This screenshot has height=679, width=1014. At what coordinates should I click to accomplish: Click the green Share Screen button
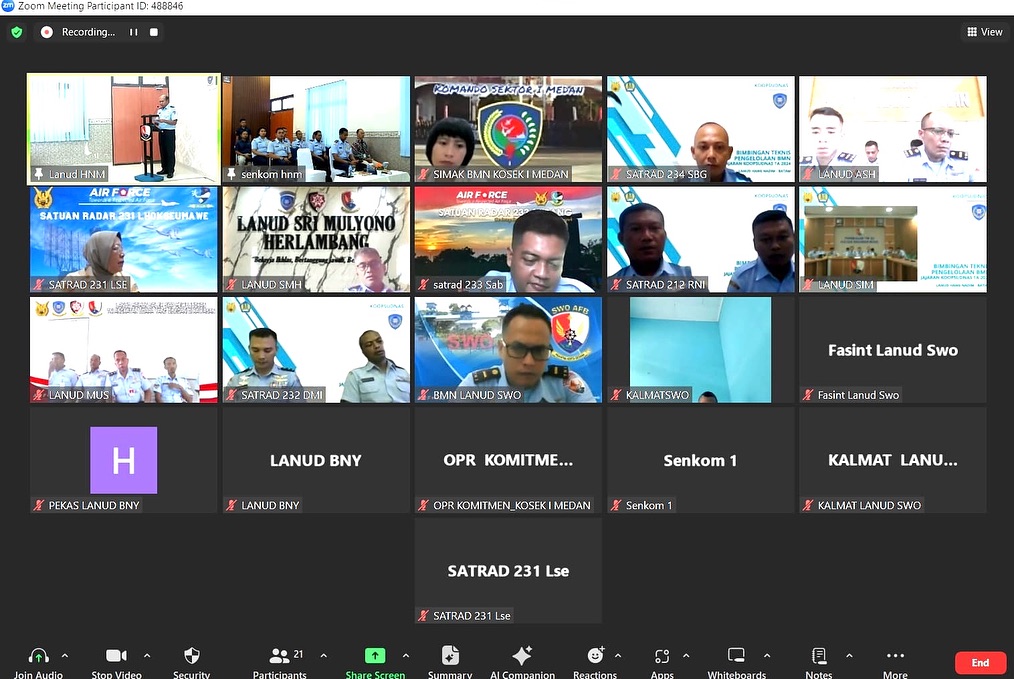point(375,656)
